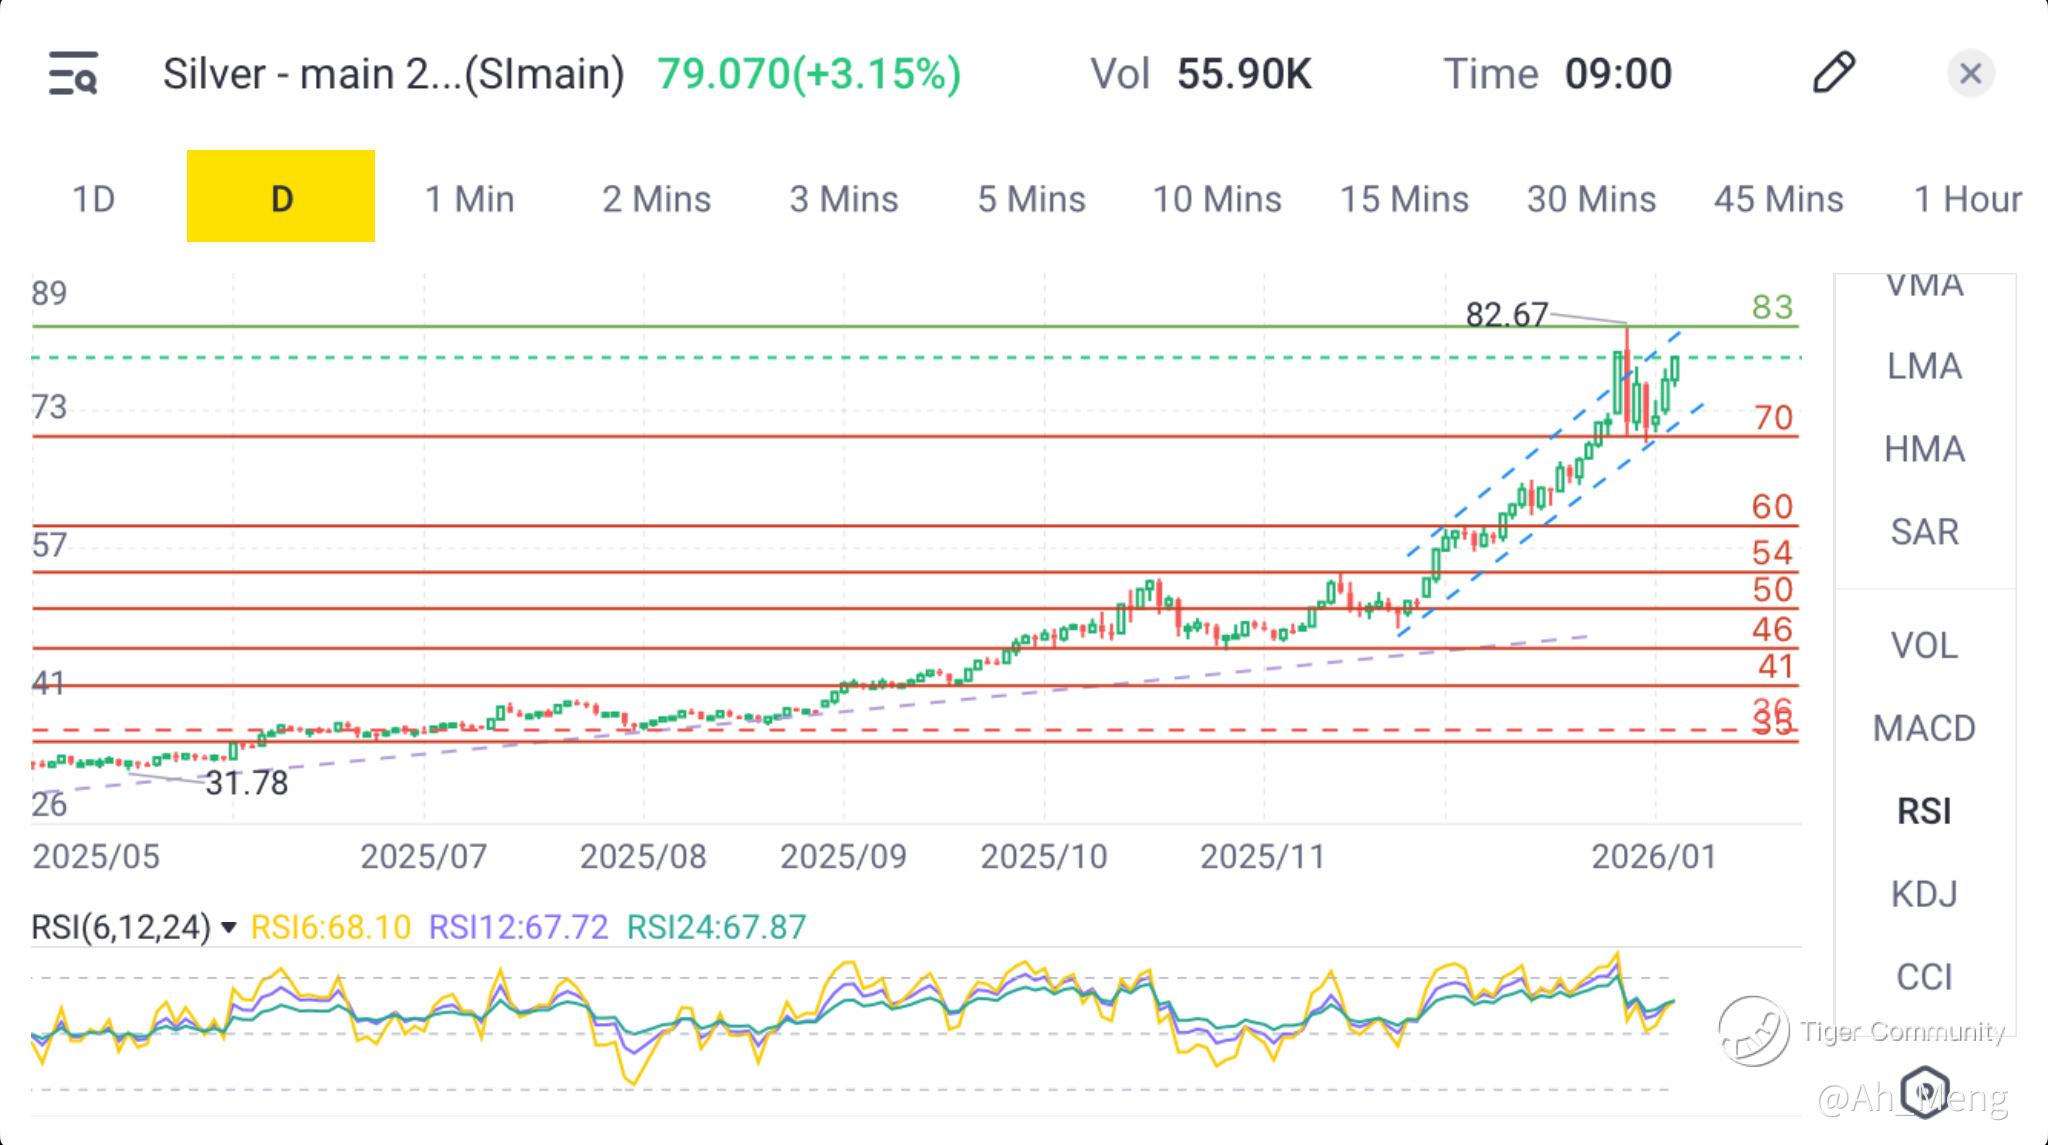Expand the RSI(6,12,24) parameter dropdown
2048x1145 pixels.
click(229, 928)
